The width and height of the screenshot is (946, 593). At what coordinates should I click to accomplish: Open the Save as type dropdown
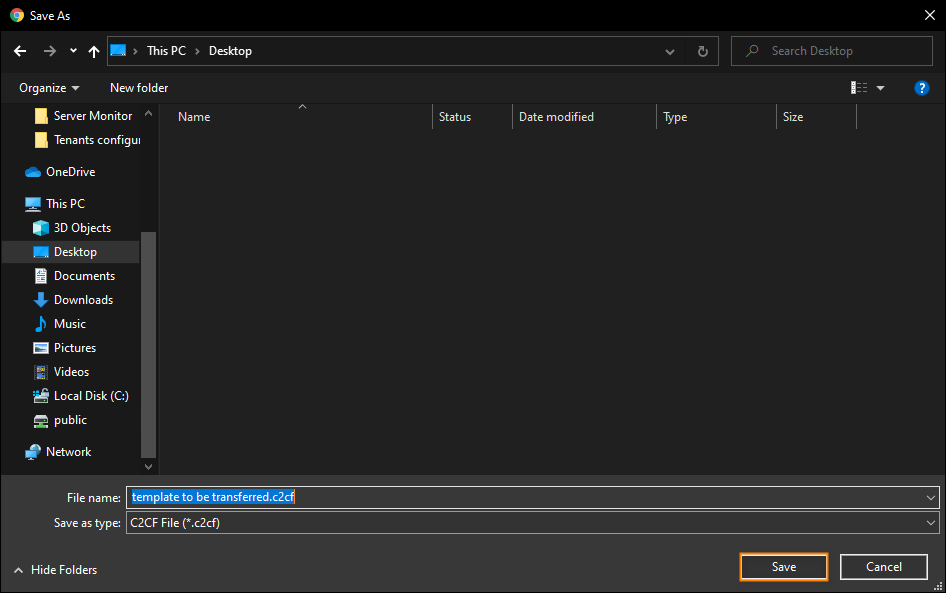(532, 523)
